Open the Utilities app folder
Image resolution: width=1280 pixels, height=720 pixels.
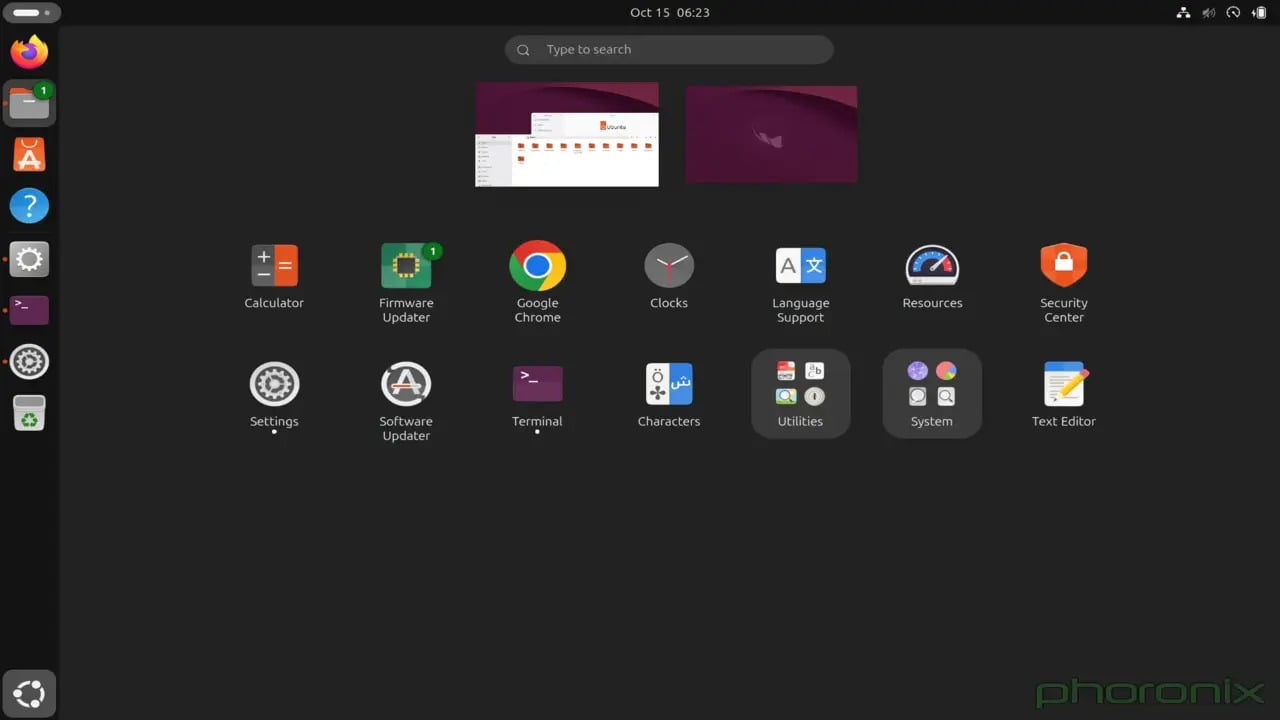point(800,393)
